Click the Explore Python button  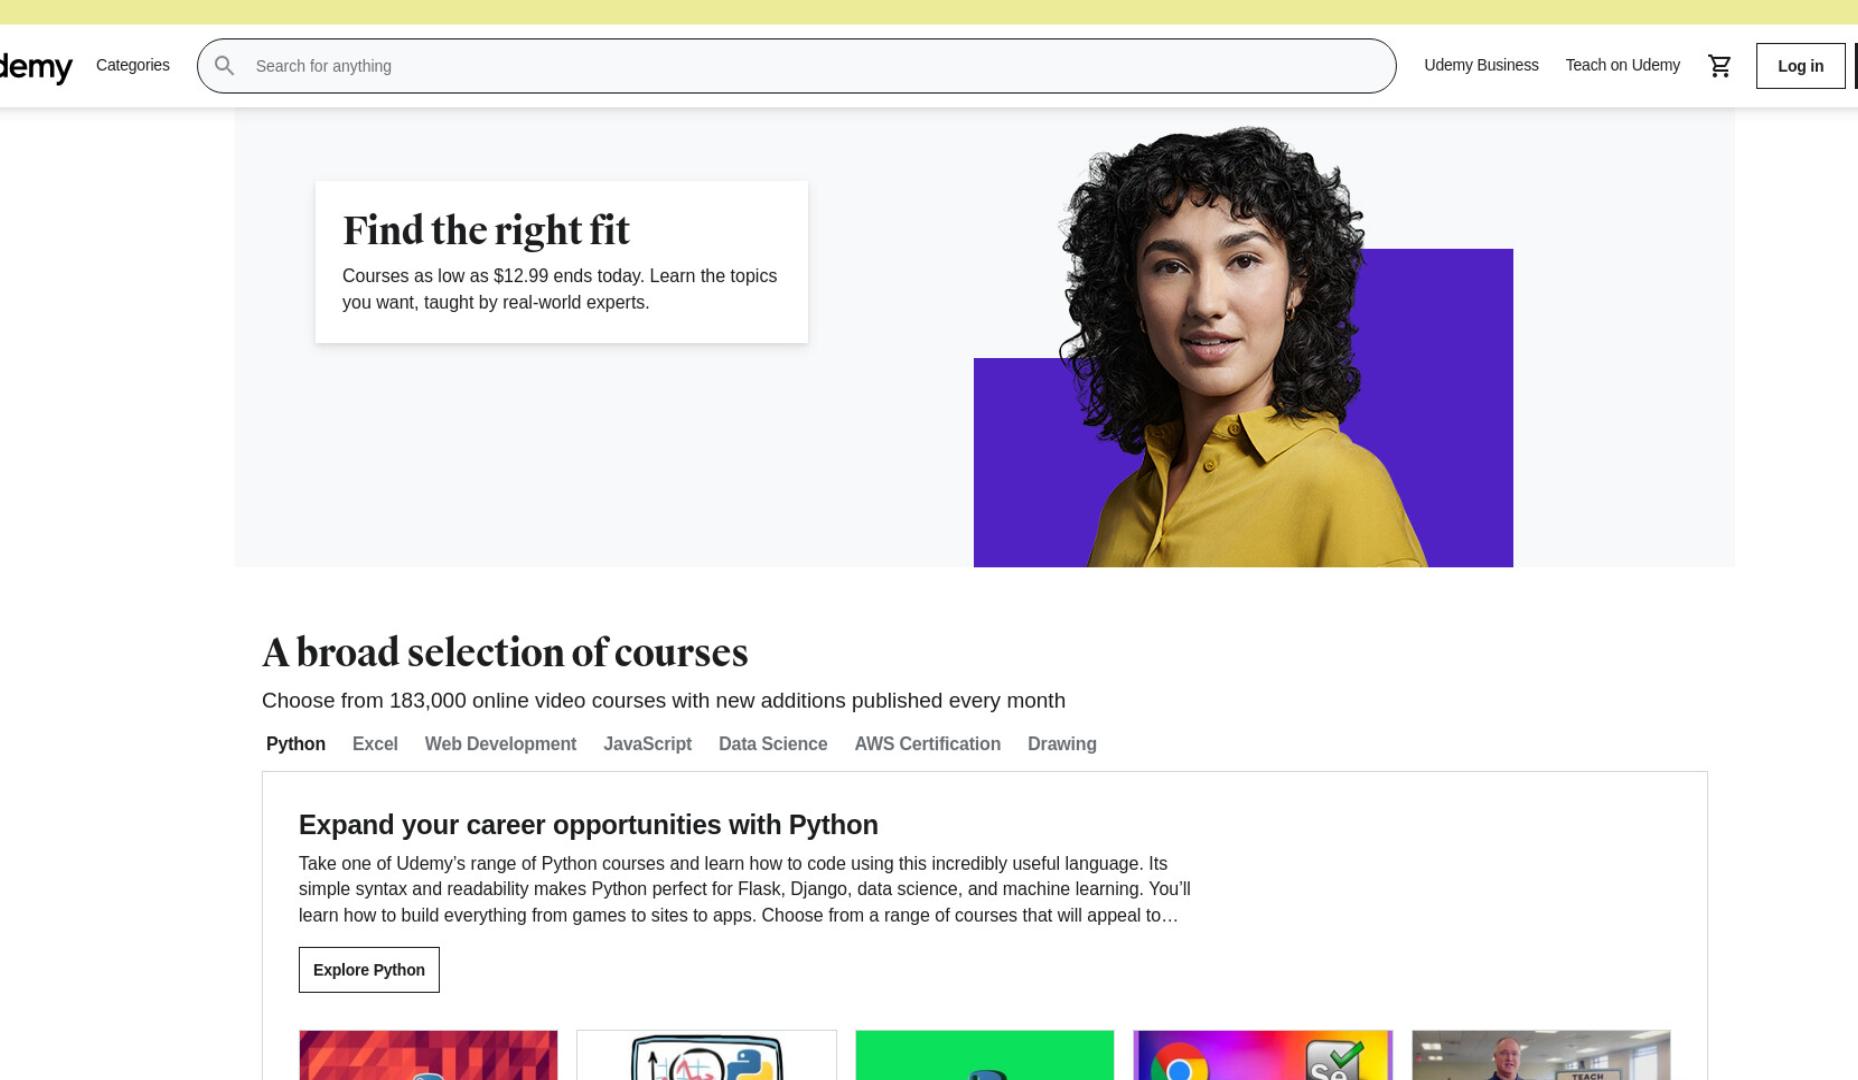click(369, 970)
